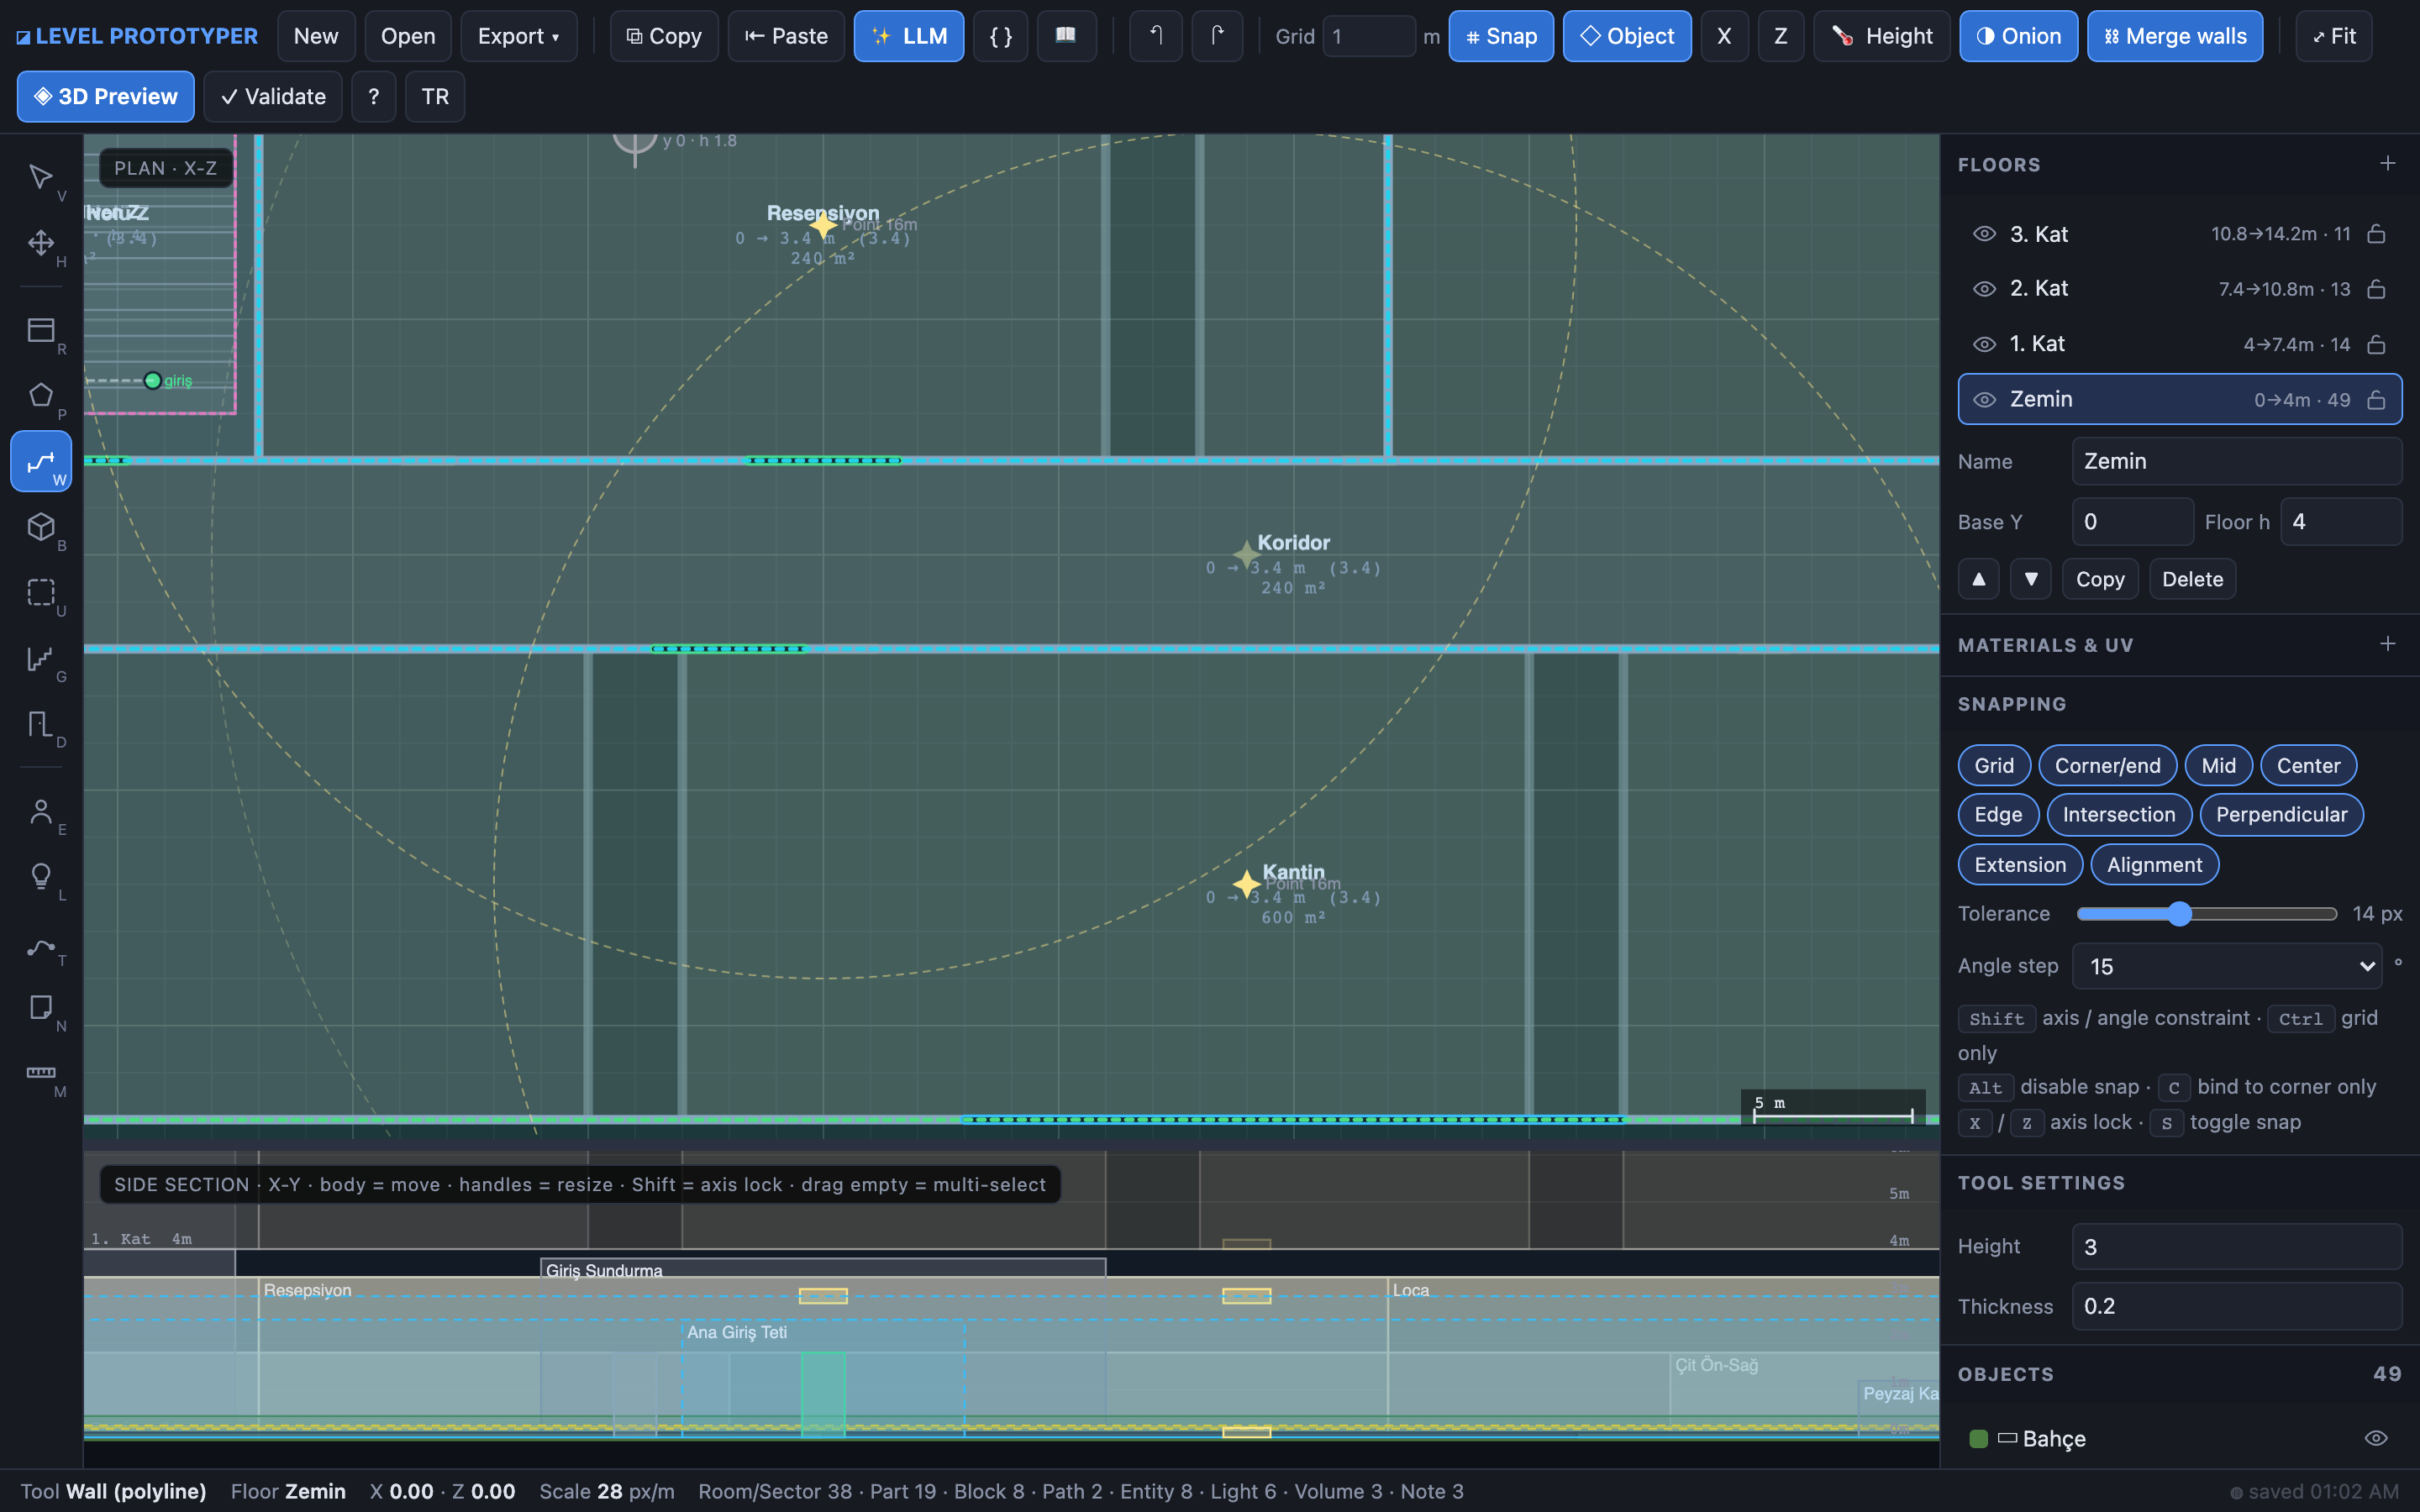Viewport: 2420px width, 1512px height.
Task: Lock the 3. Kat floor
Action: 2377,234
